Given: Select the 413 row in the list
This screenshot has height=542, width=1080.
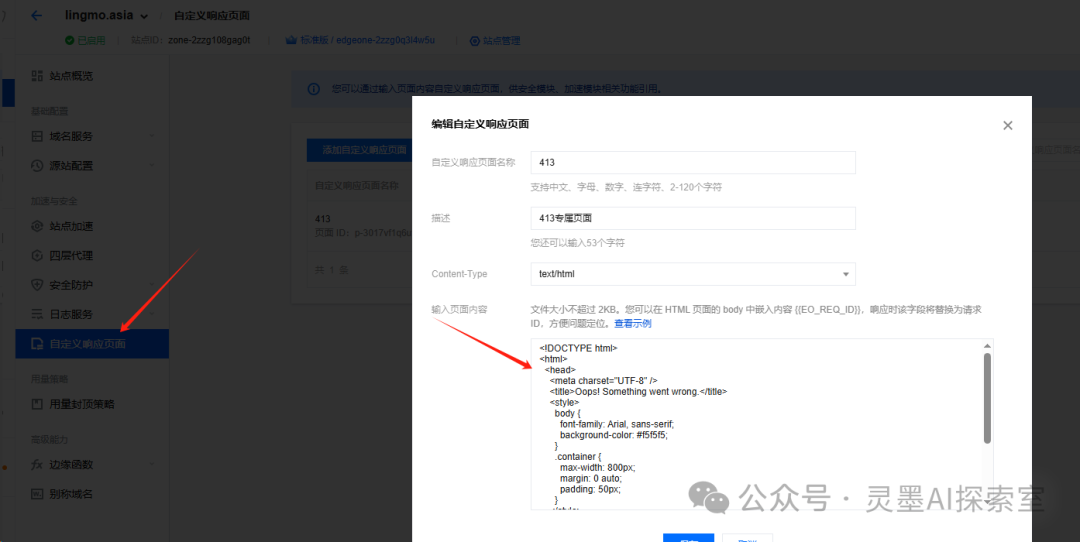Looking at the screenshot, I should click(x=359, y=226).
